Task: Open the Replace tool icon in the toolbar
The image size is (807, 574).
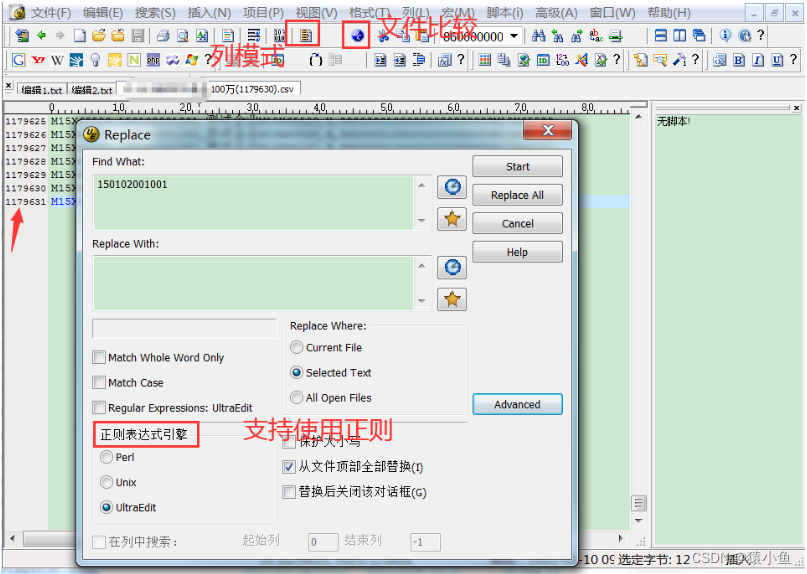Action: coord(596,36)
